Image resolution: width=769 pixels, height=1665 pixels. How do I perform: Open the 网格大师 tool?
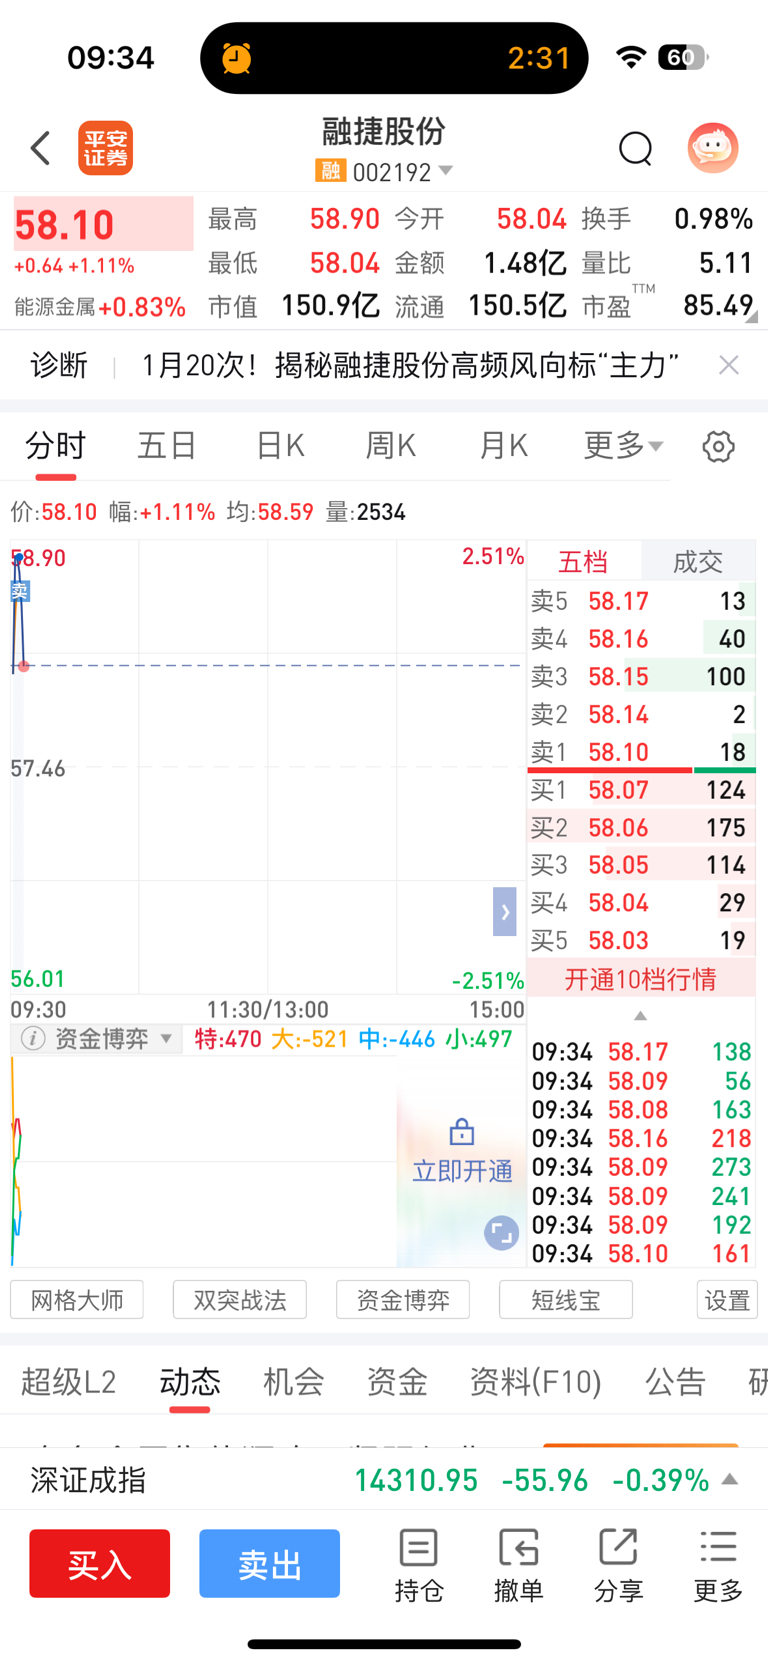pyautogui.click(x=77, y=1300)
